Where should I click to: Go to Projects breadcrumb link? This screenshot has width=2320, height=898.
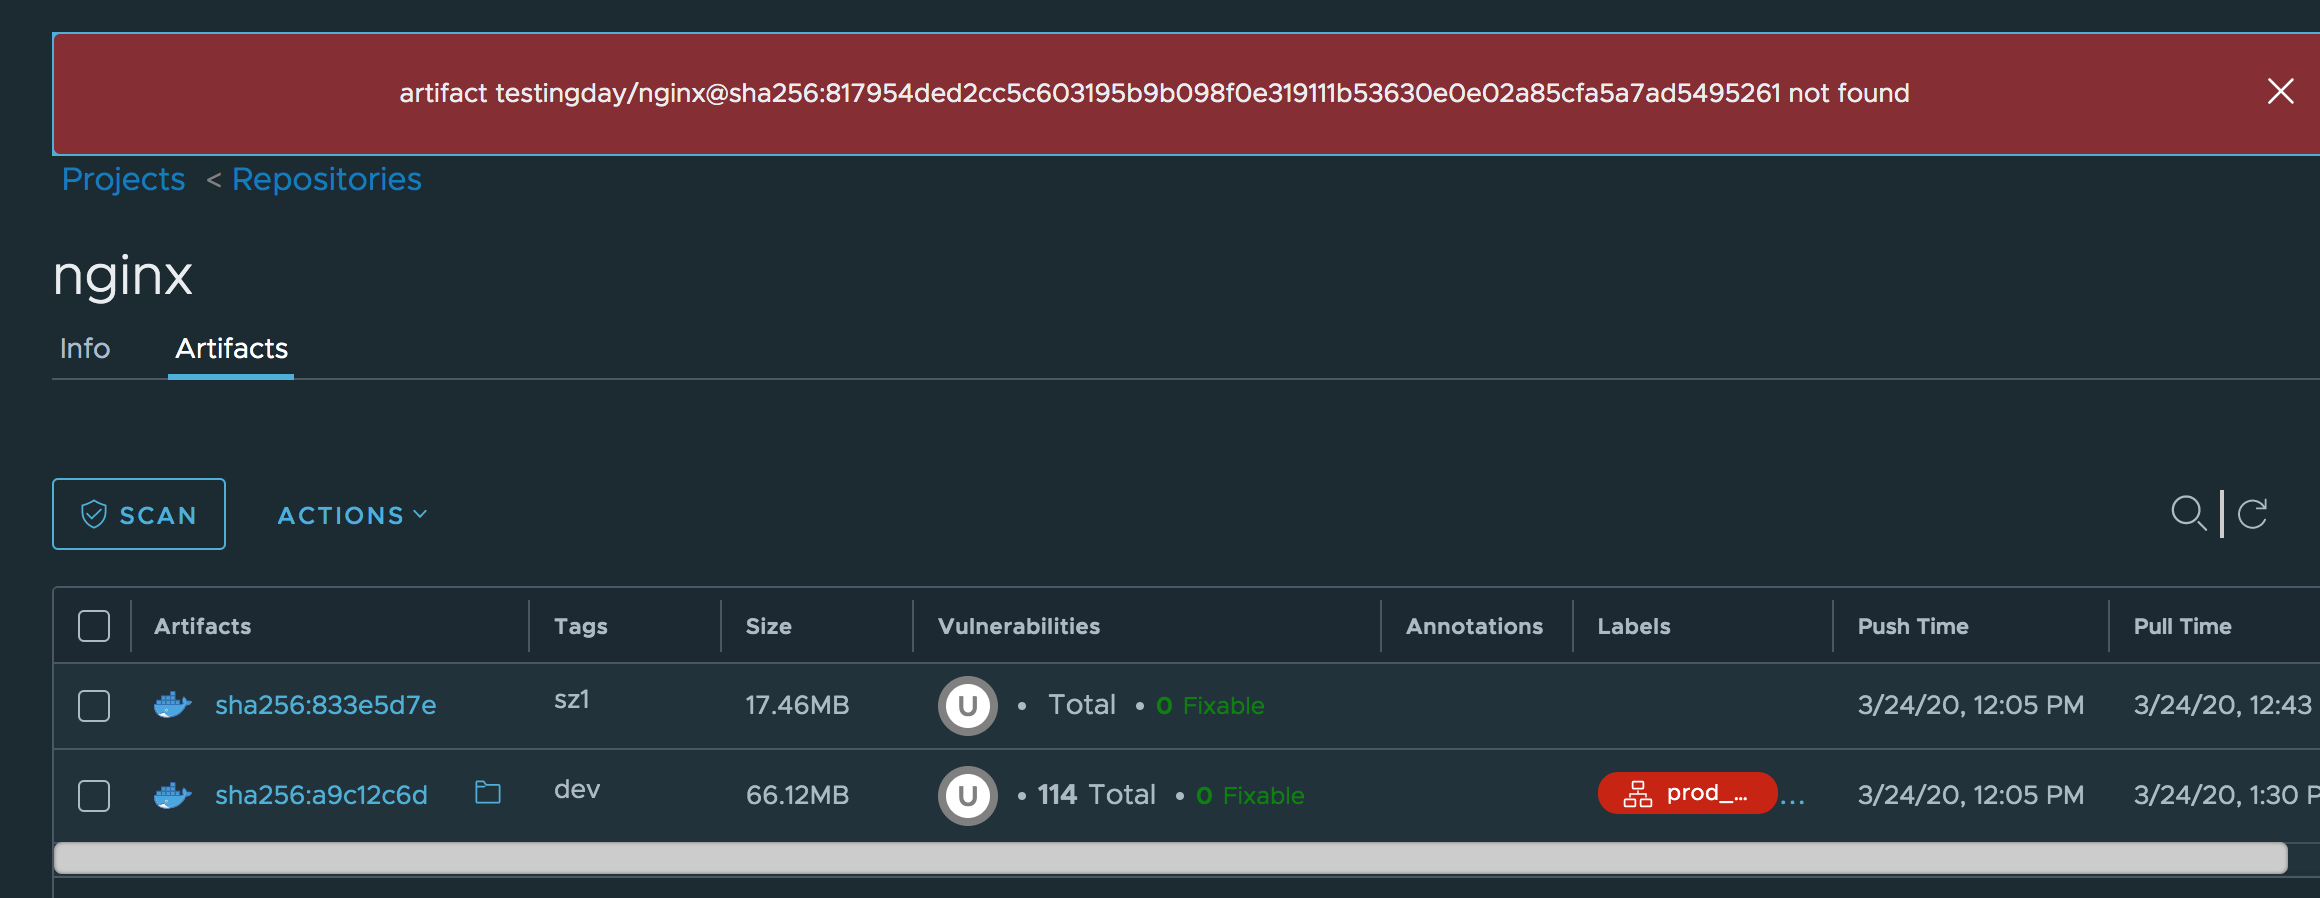[123, 179]
